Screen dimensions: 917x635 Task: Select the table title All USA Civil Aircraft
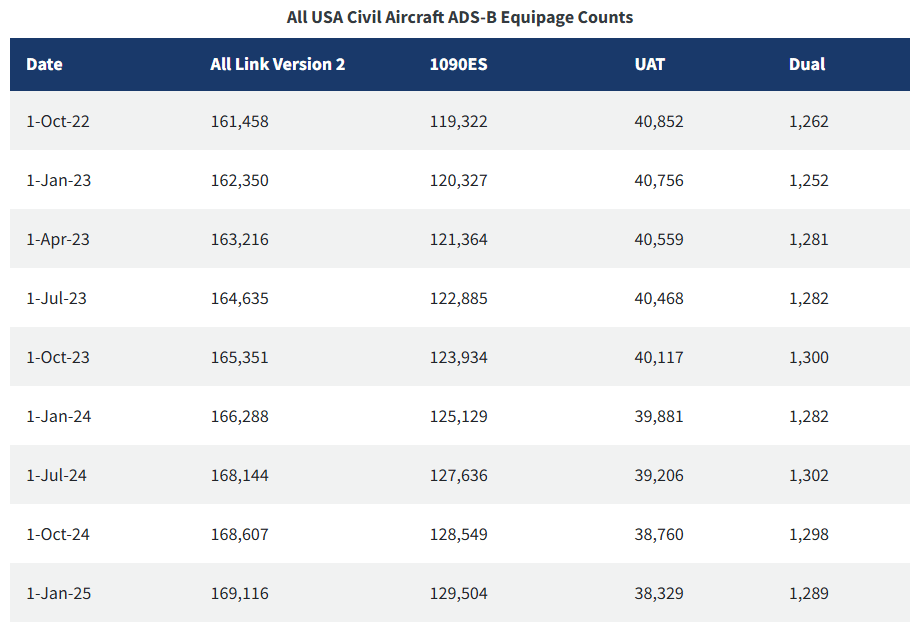tap(366, 18)
